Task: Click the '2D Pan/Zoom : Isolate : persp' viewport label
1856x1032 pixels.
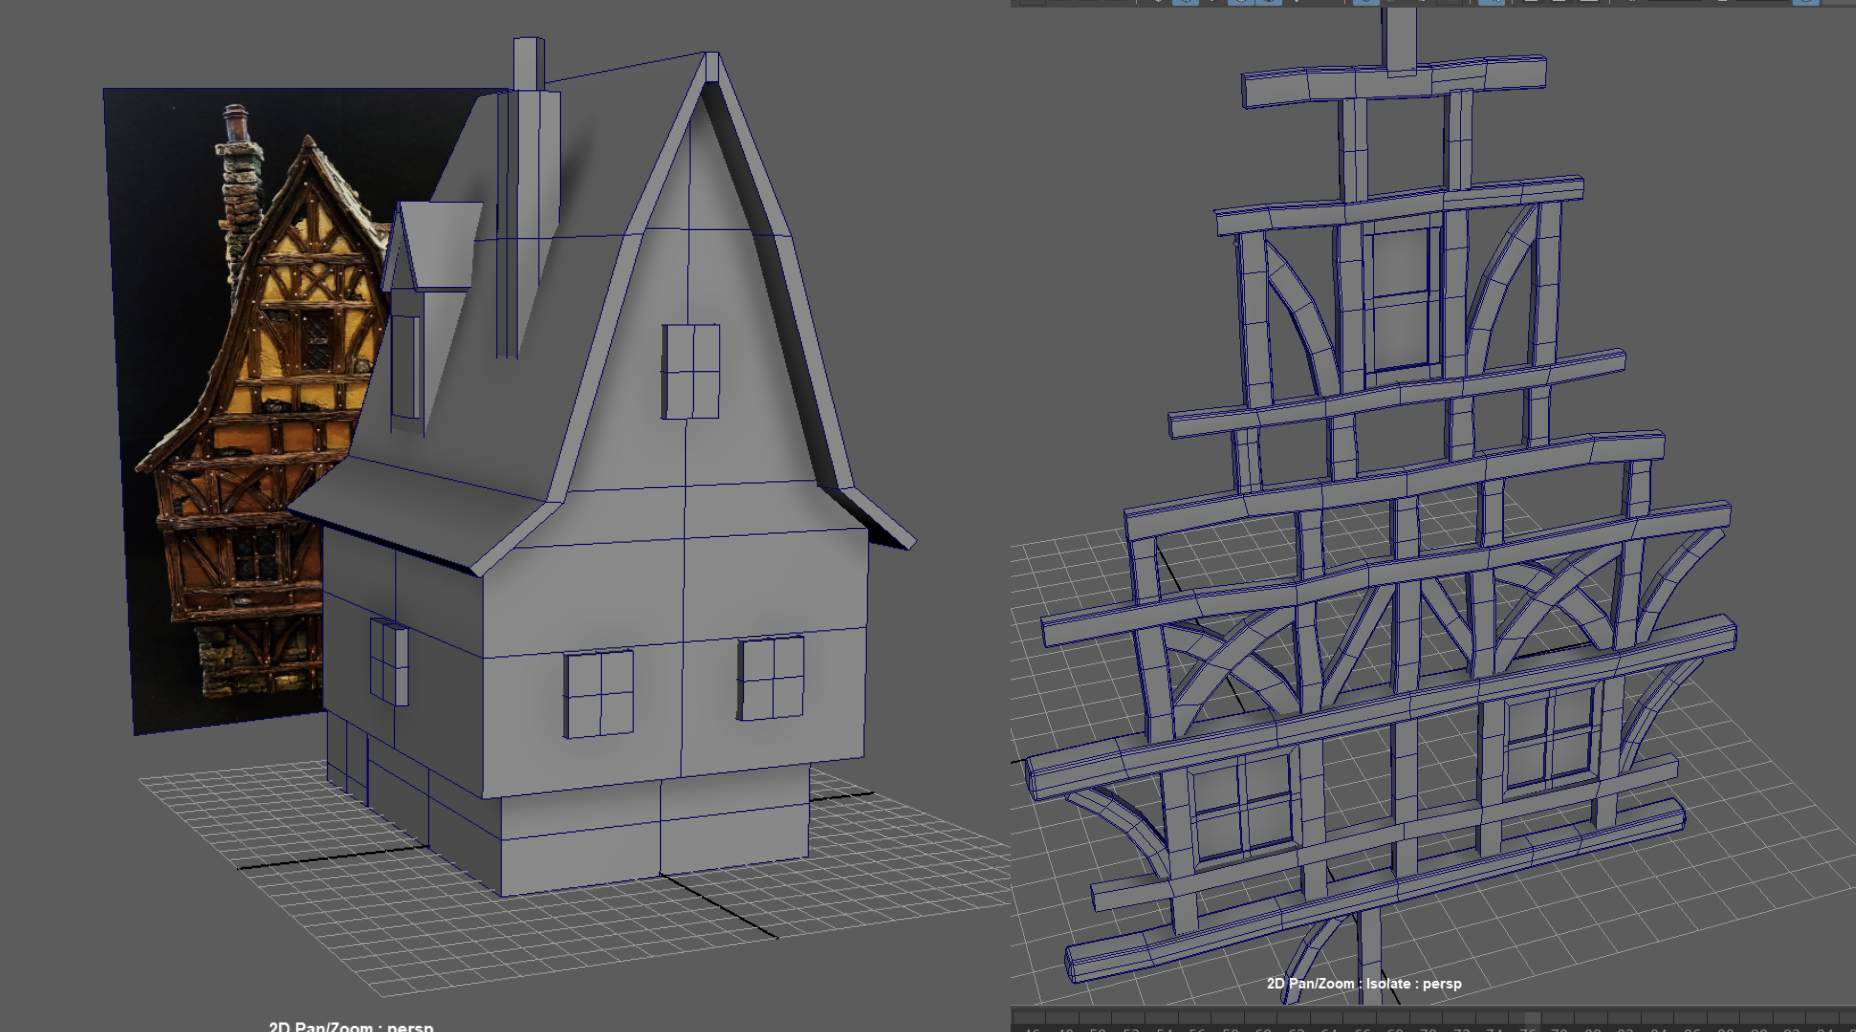Action: 1364,984
